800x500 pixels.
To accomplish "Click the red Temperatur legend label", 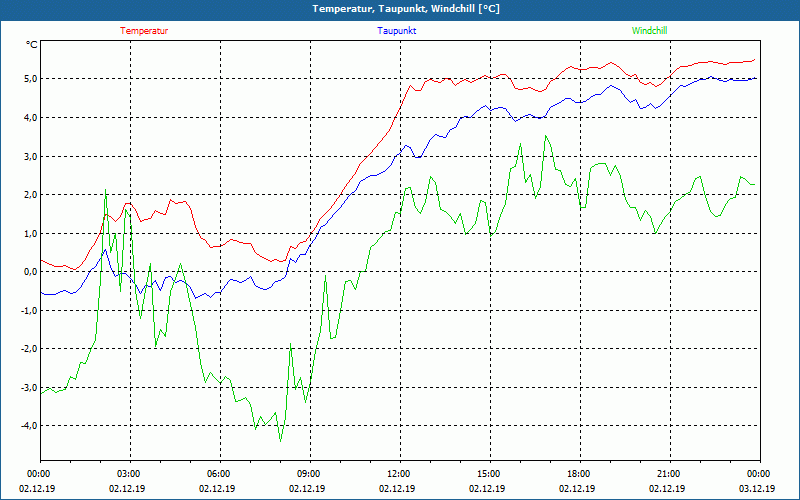I will (144, 31).
